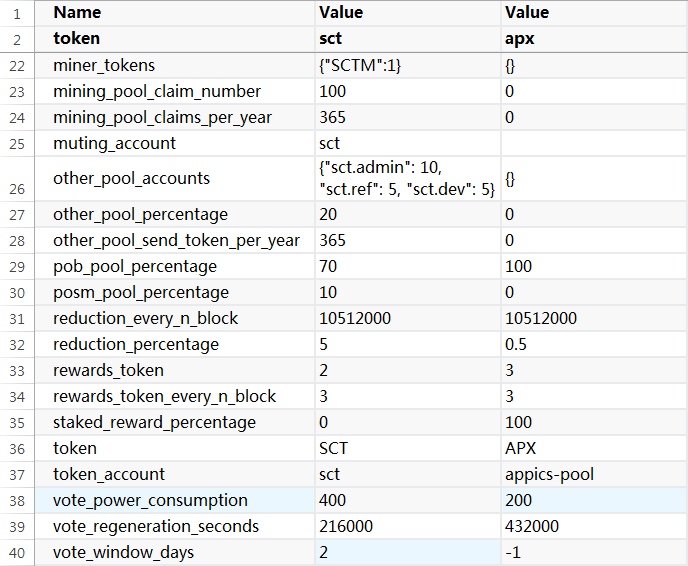
Task: Select the 'rewards_token' cell
Action: coord(175,370)
